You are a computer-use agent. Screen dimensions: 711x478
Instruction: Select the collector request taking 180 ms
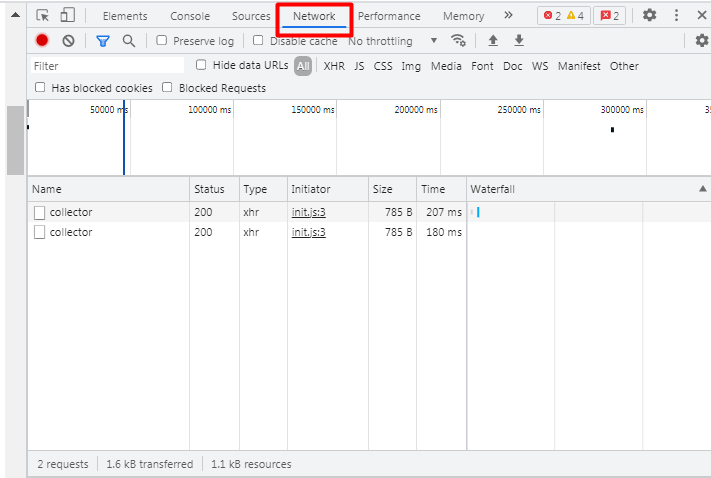369,232
